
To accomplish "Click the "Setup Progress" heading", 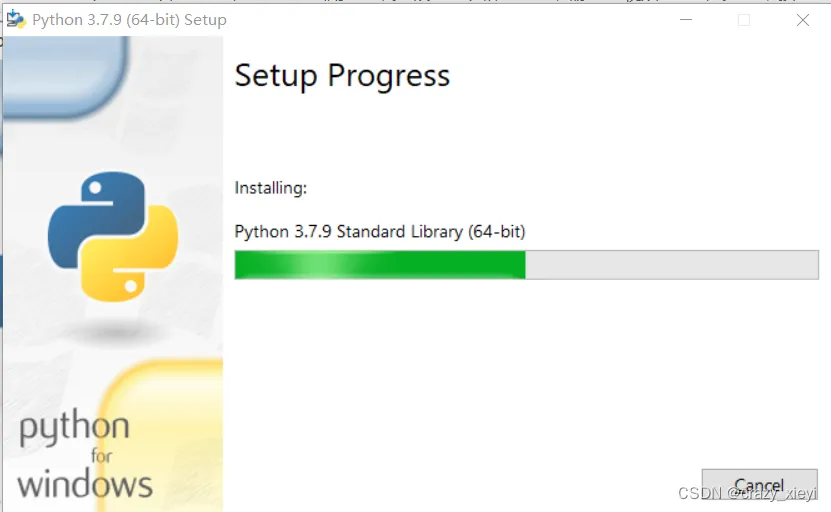I will (342, 76).
